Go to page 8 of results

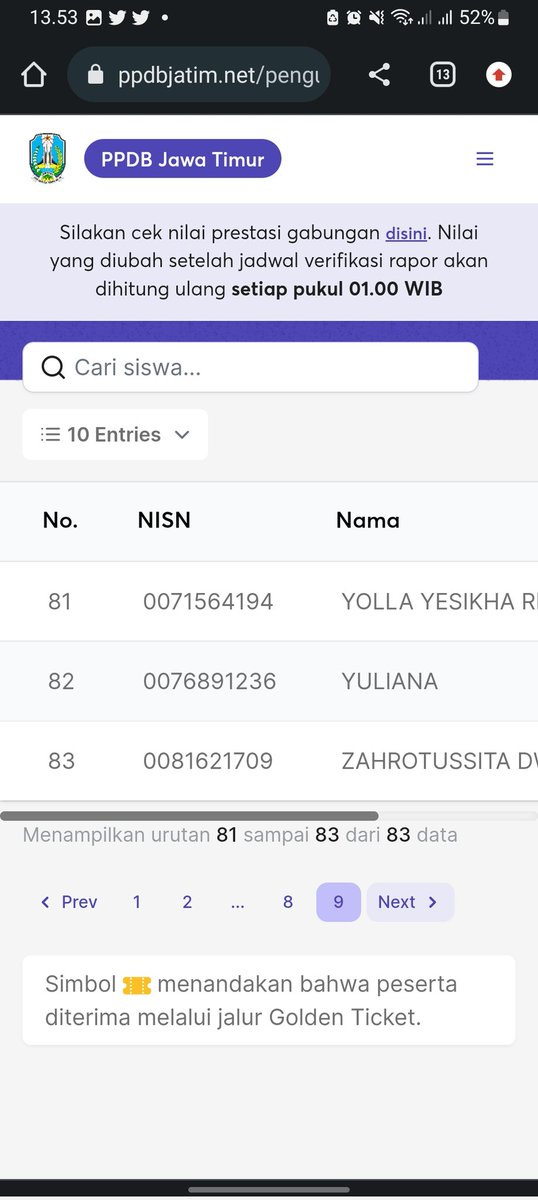pyautogui.click(x=288, y=902)
